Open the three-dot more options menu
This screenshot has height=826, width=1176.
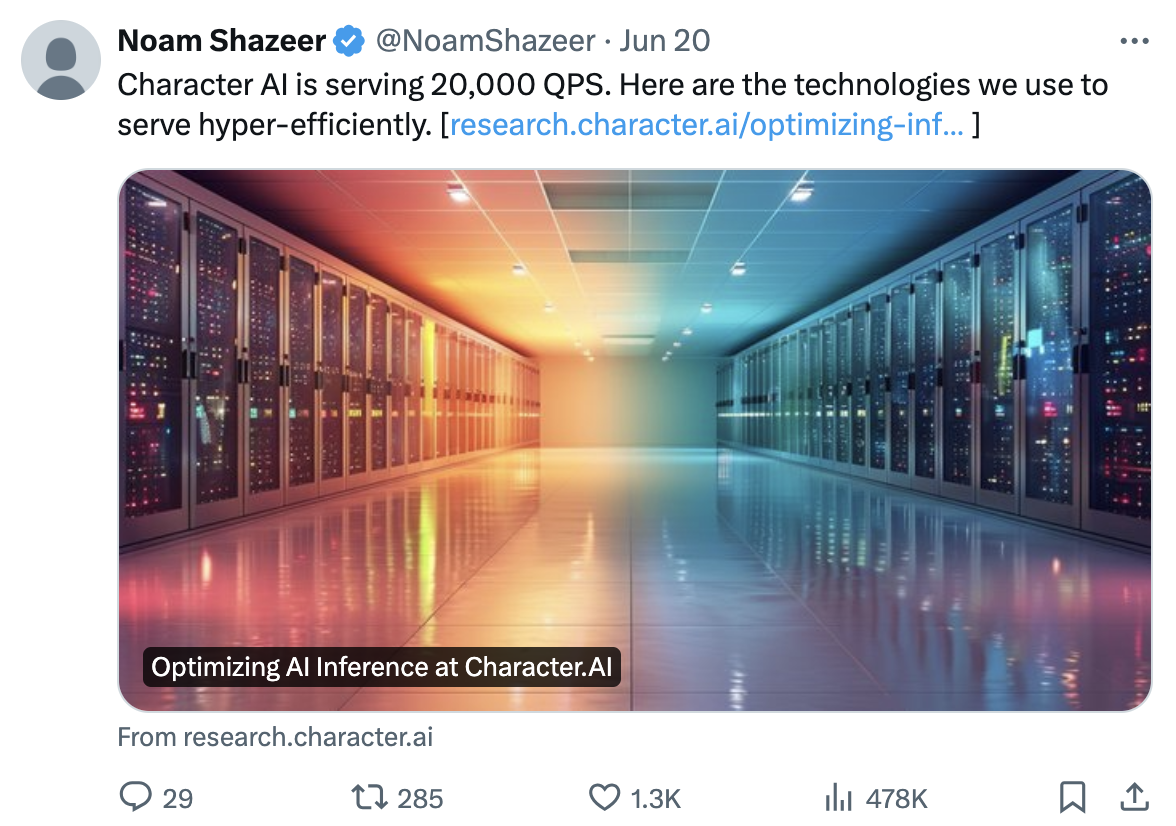point(1134,41)
